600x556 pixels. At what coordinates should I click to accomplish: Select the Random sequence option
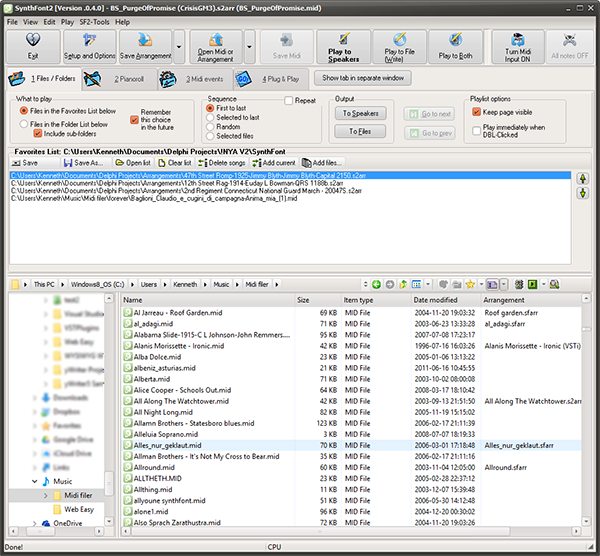pyautogui.click(x=210, y=126)
